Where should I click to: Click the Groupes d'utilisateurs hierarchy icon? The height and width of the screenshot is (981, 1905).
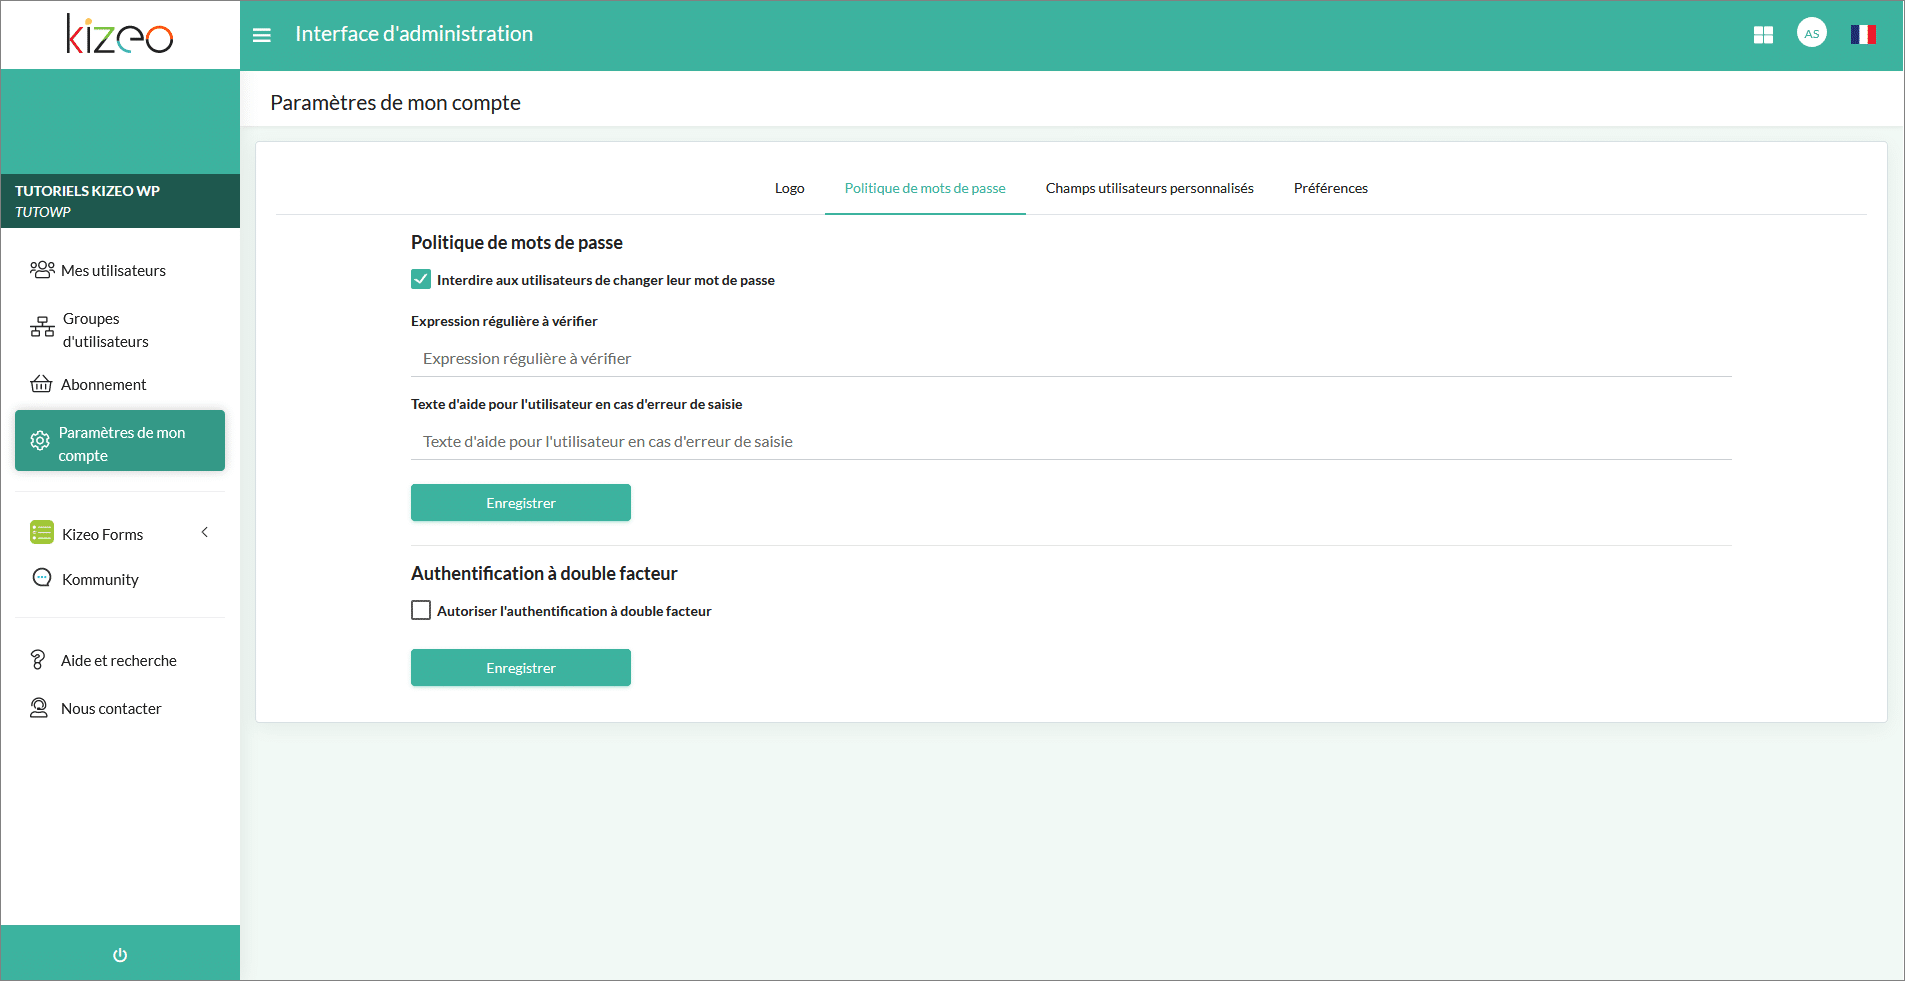[42, 327]
